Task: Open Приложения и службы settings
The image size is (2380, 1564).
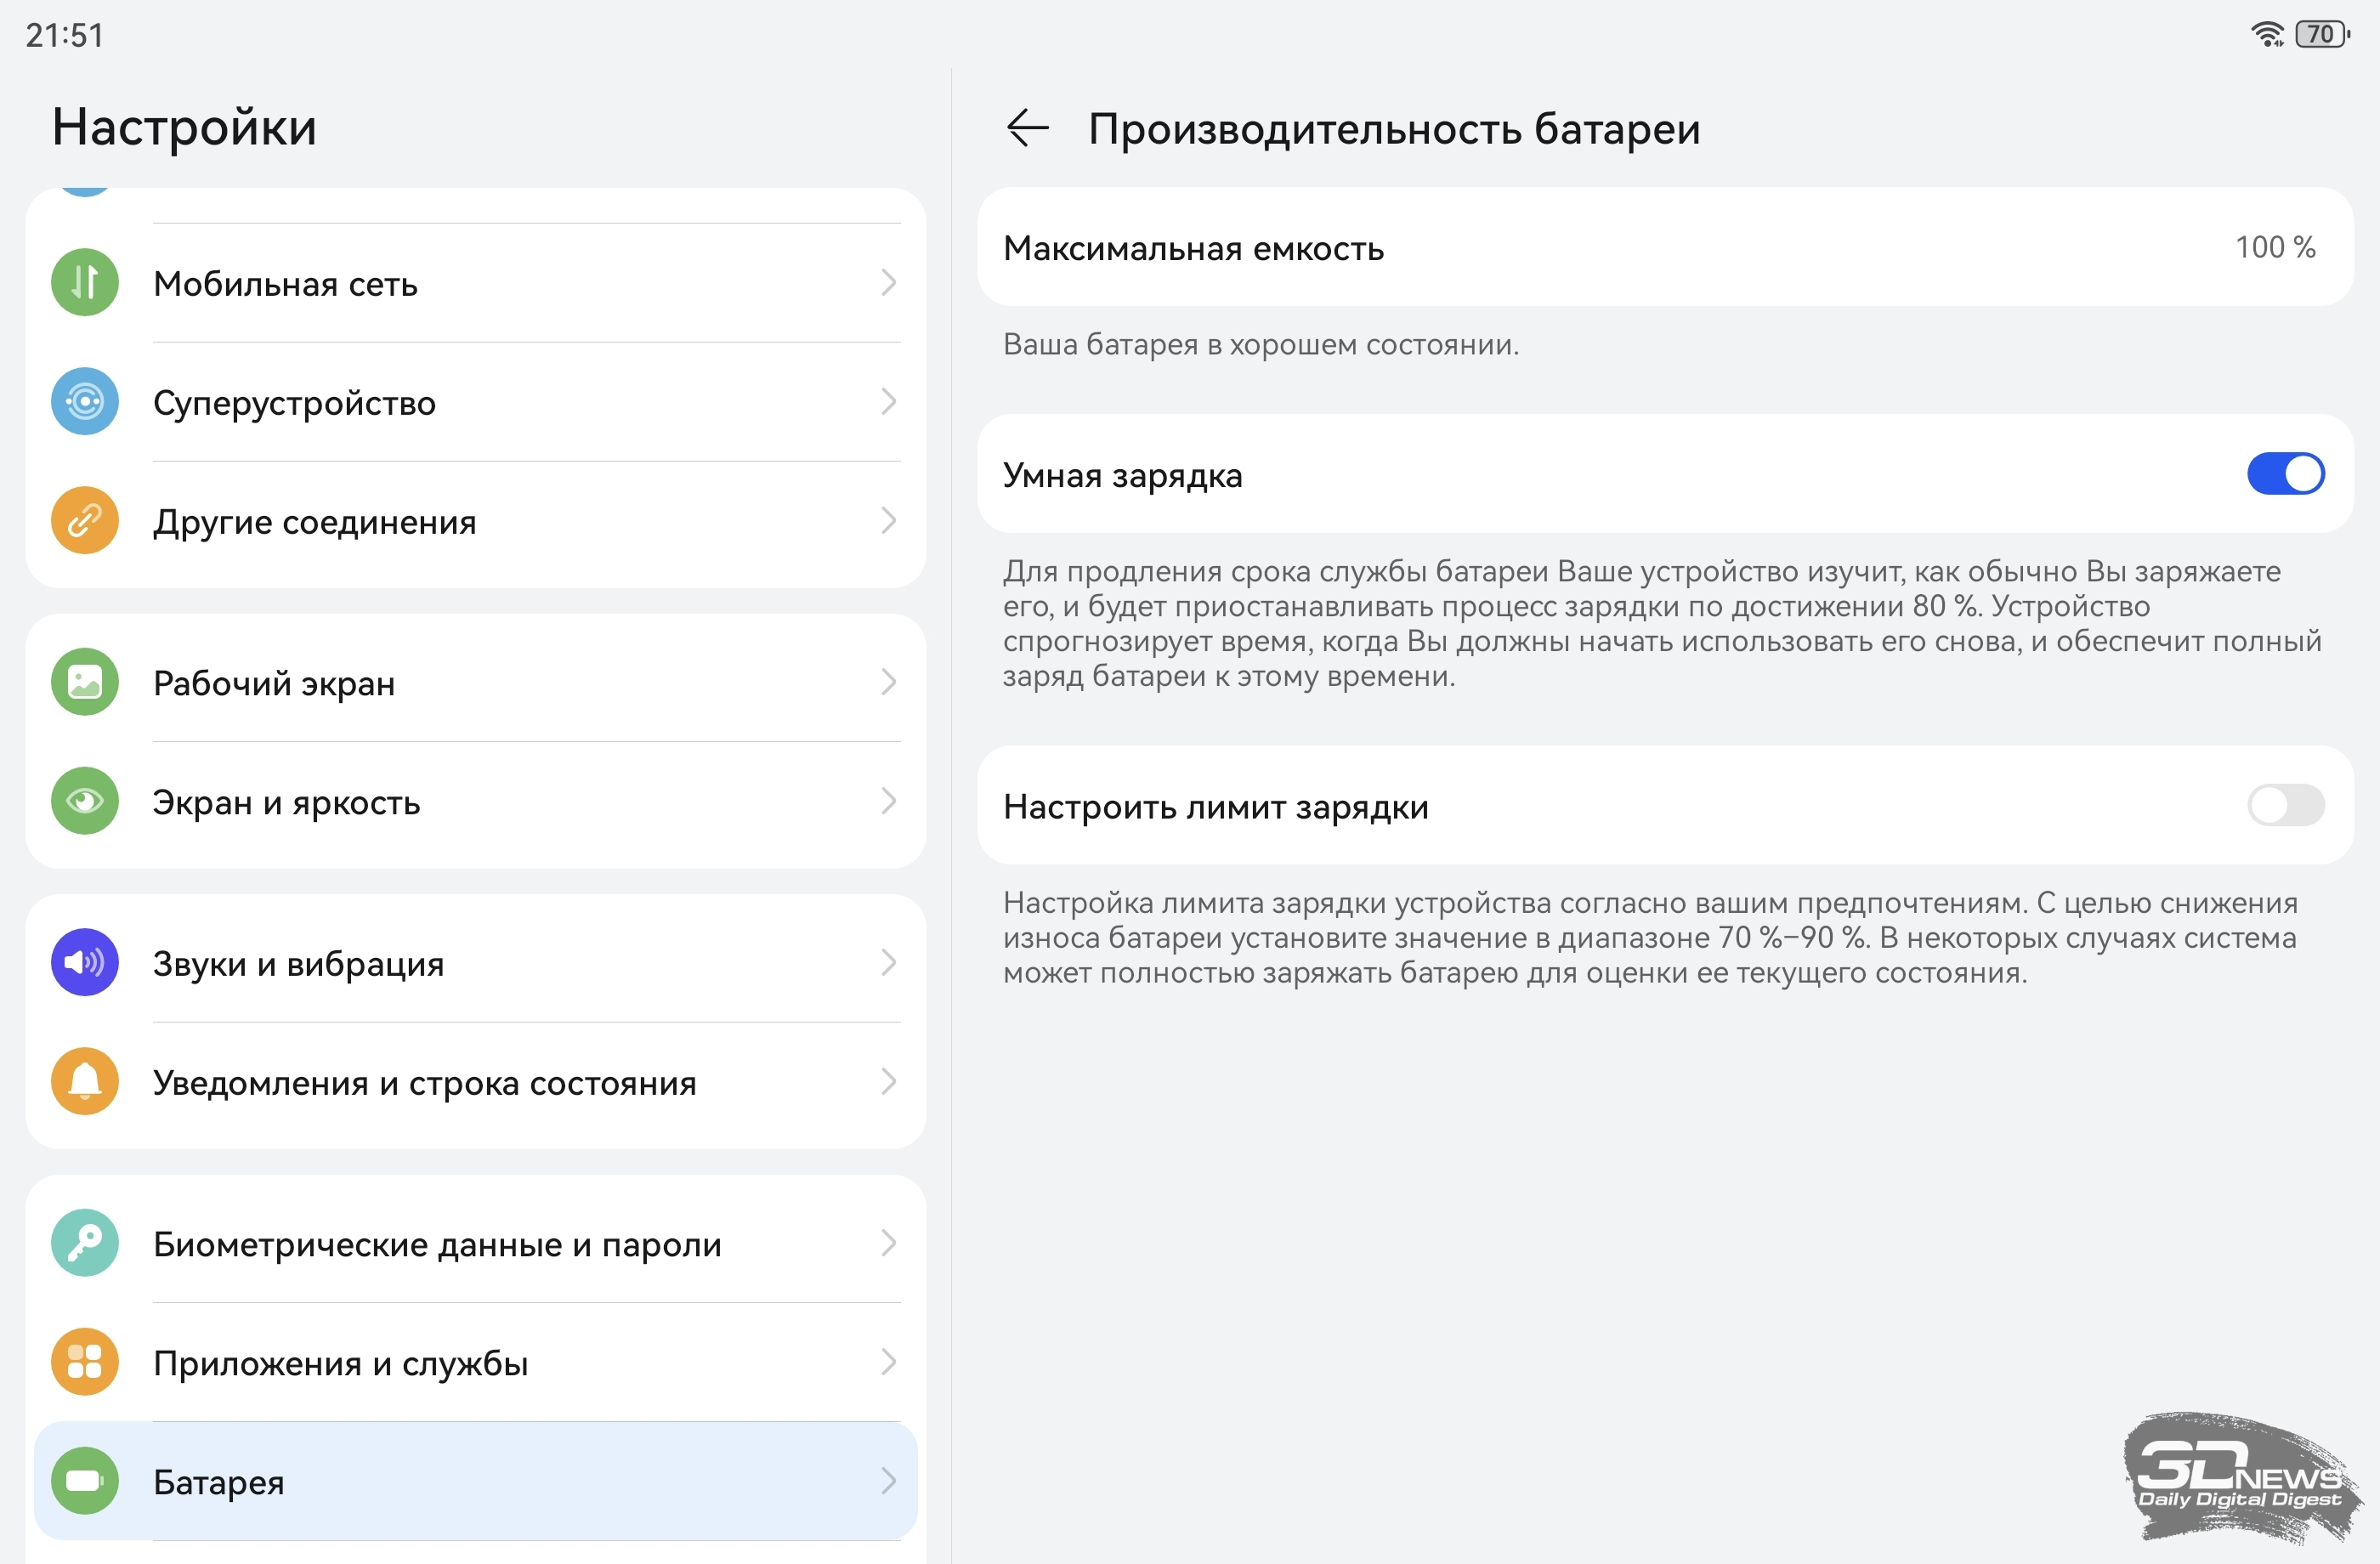Action: pos(340,1363)
